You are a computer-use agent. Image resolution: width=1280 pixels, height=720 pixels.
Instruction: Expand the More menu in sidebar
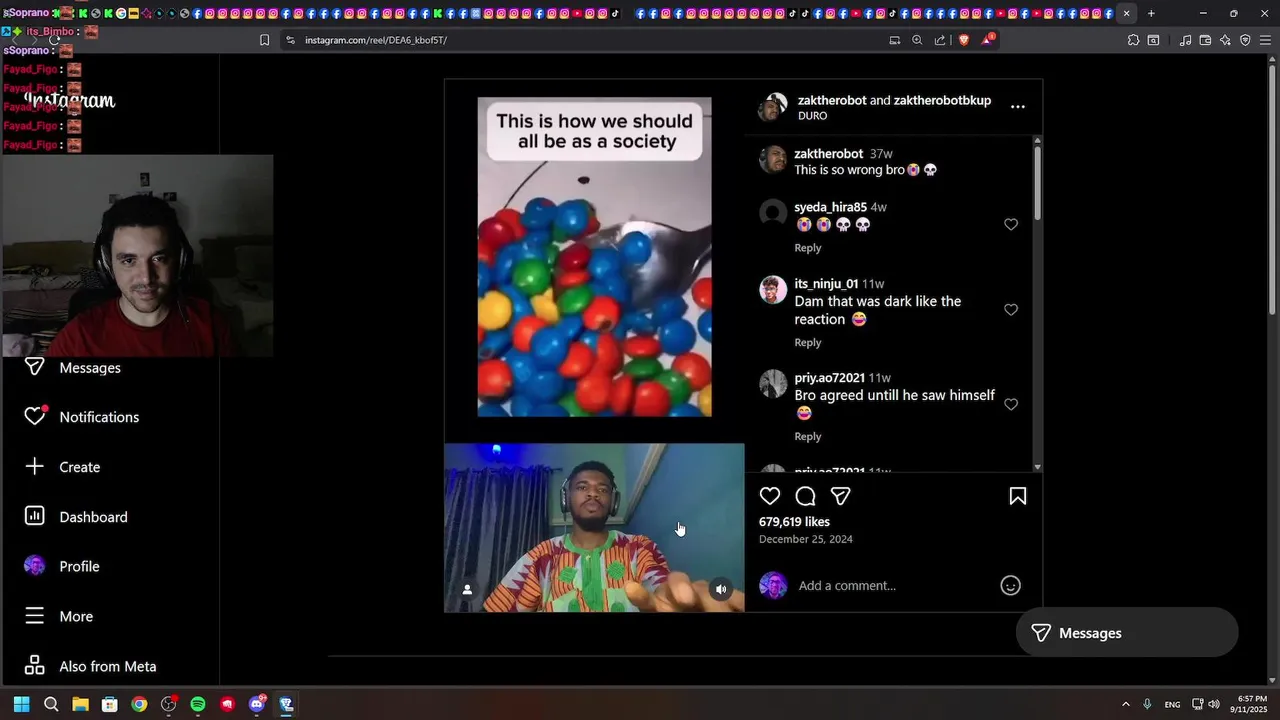[76, 616]
